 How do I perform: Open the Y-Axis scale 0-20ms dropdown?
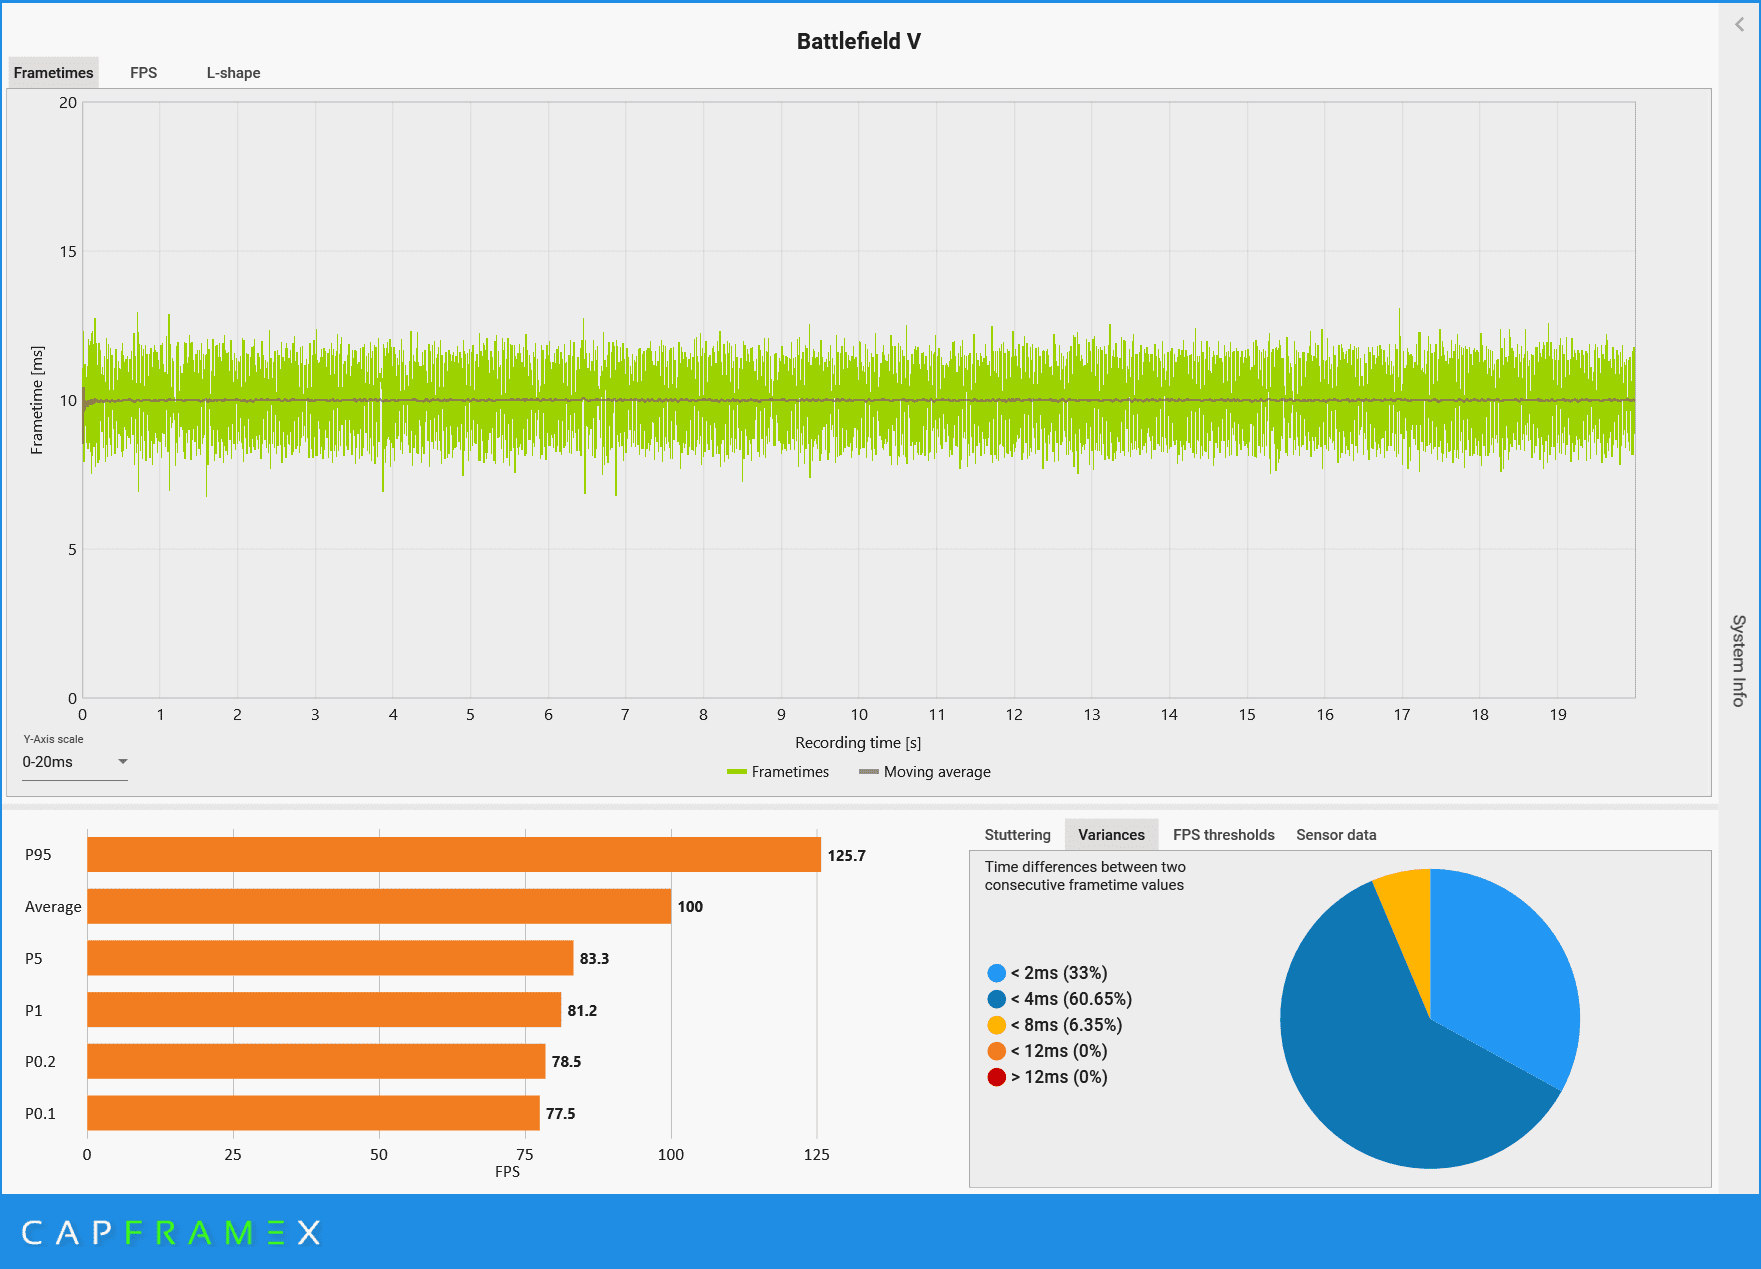[75, 762]
